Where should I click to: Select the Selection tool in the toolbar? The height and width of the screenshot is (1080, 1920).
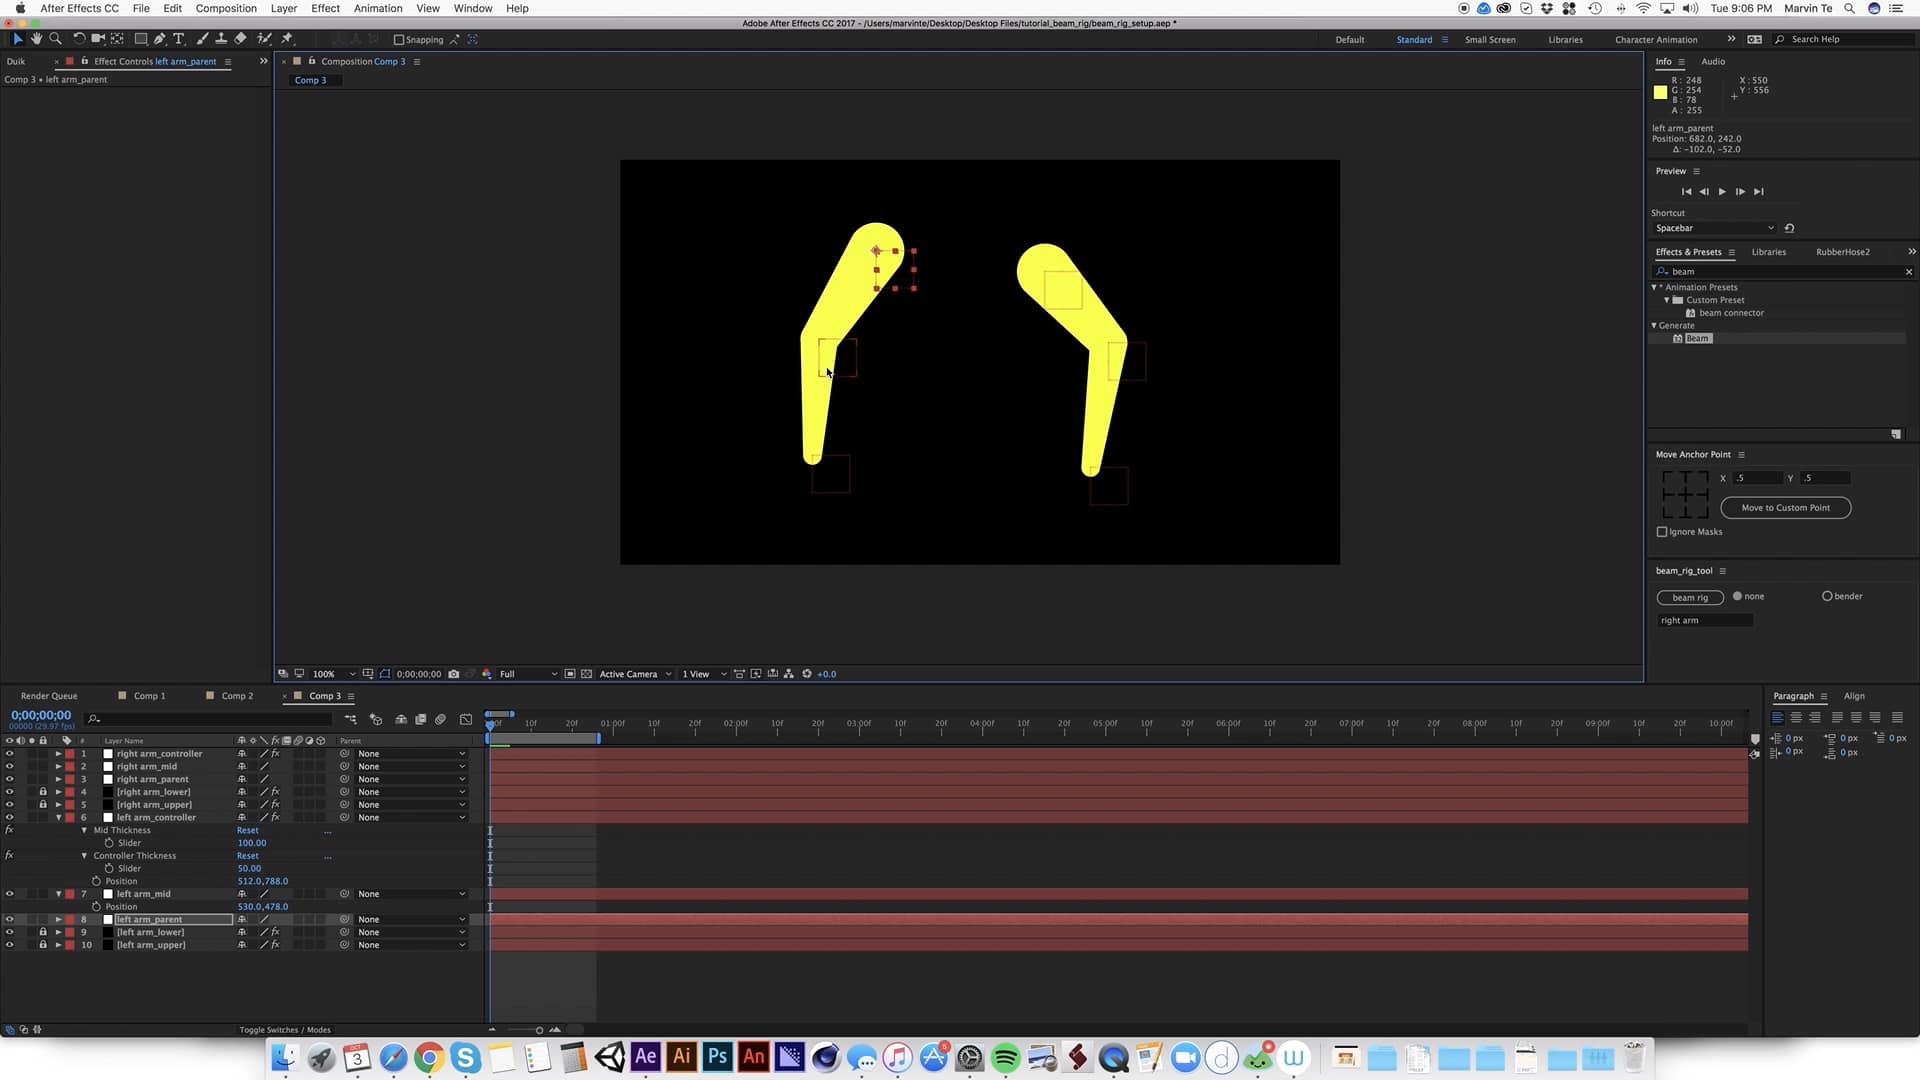point(16,39)
